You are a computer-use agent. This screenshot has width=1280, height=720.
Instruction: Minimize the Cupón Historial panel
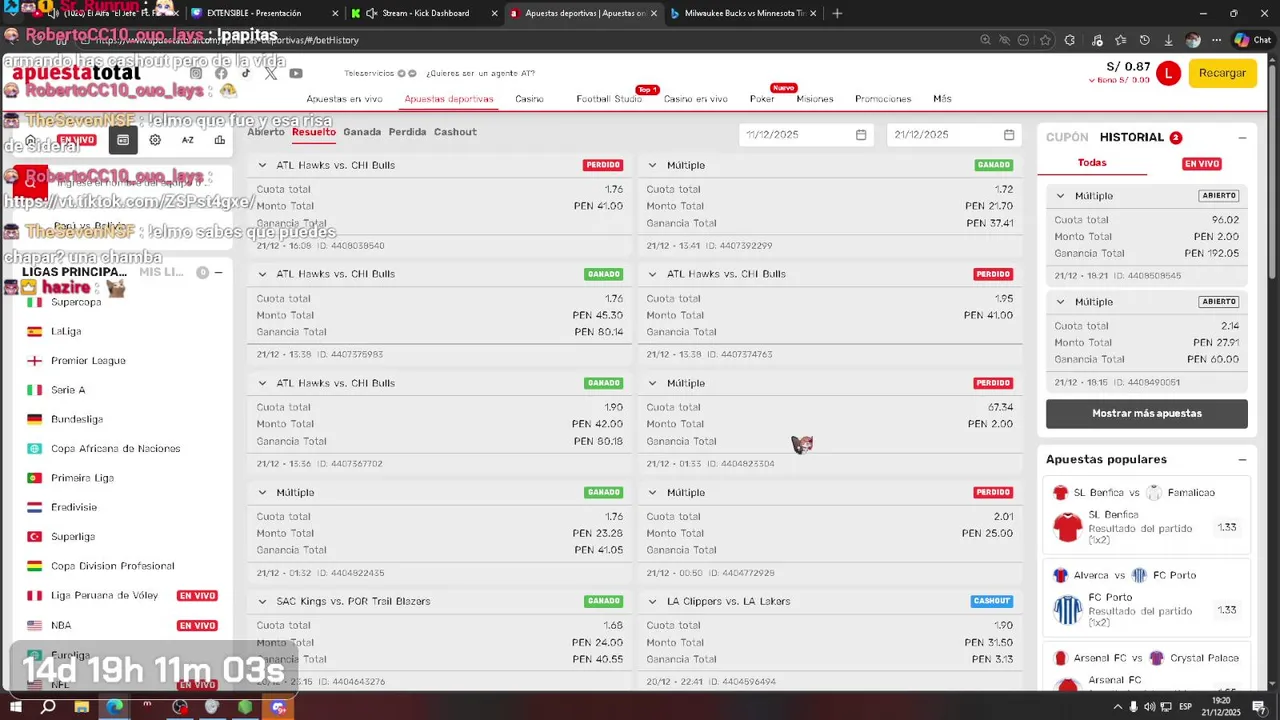pos(1242,138)
